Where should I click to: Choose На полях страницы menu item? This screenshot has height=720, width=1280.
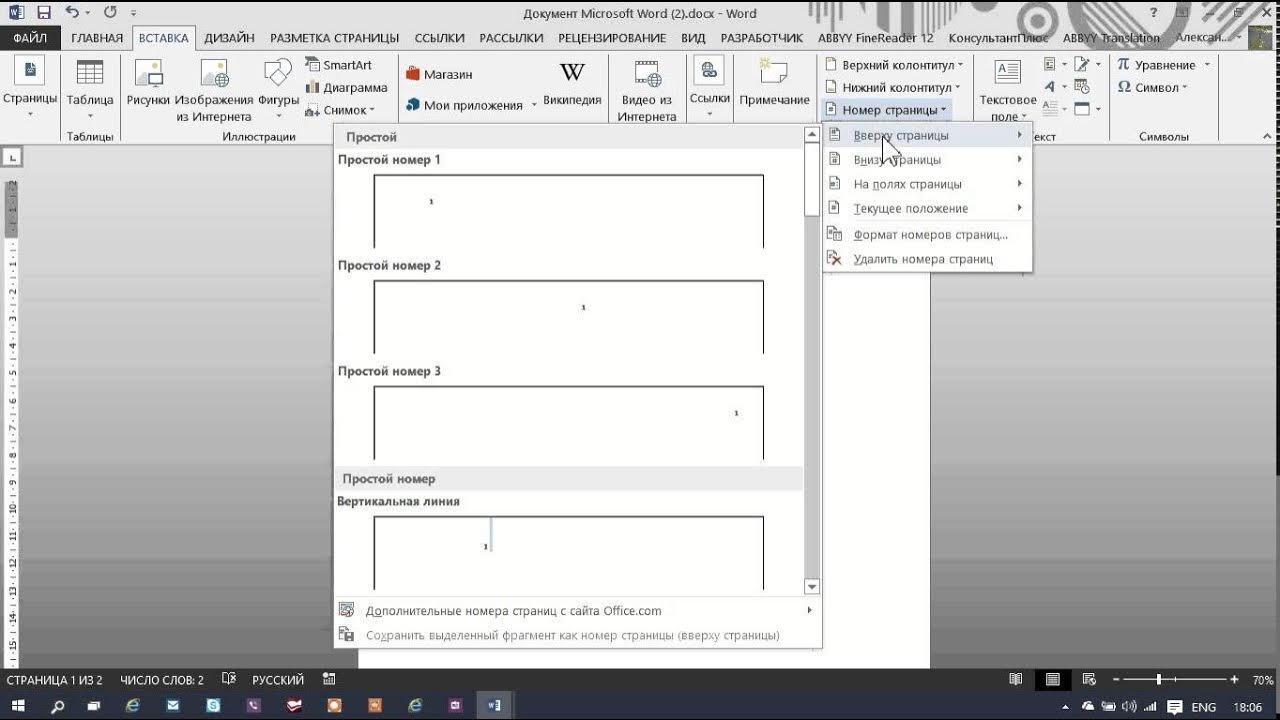click(927, 184)
